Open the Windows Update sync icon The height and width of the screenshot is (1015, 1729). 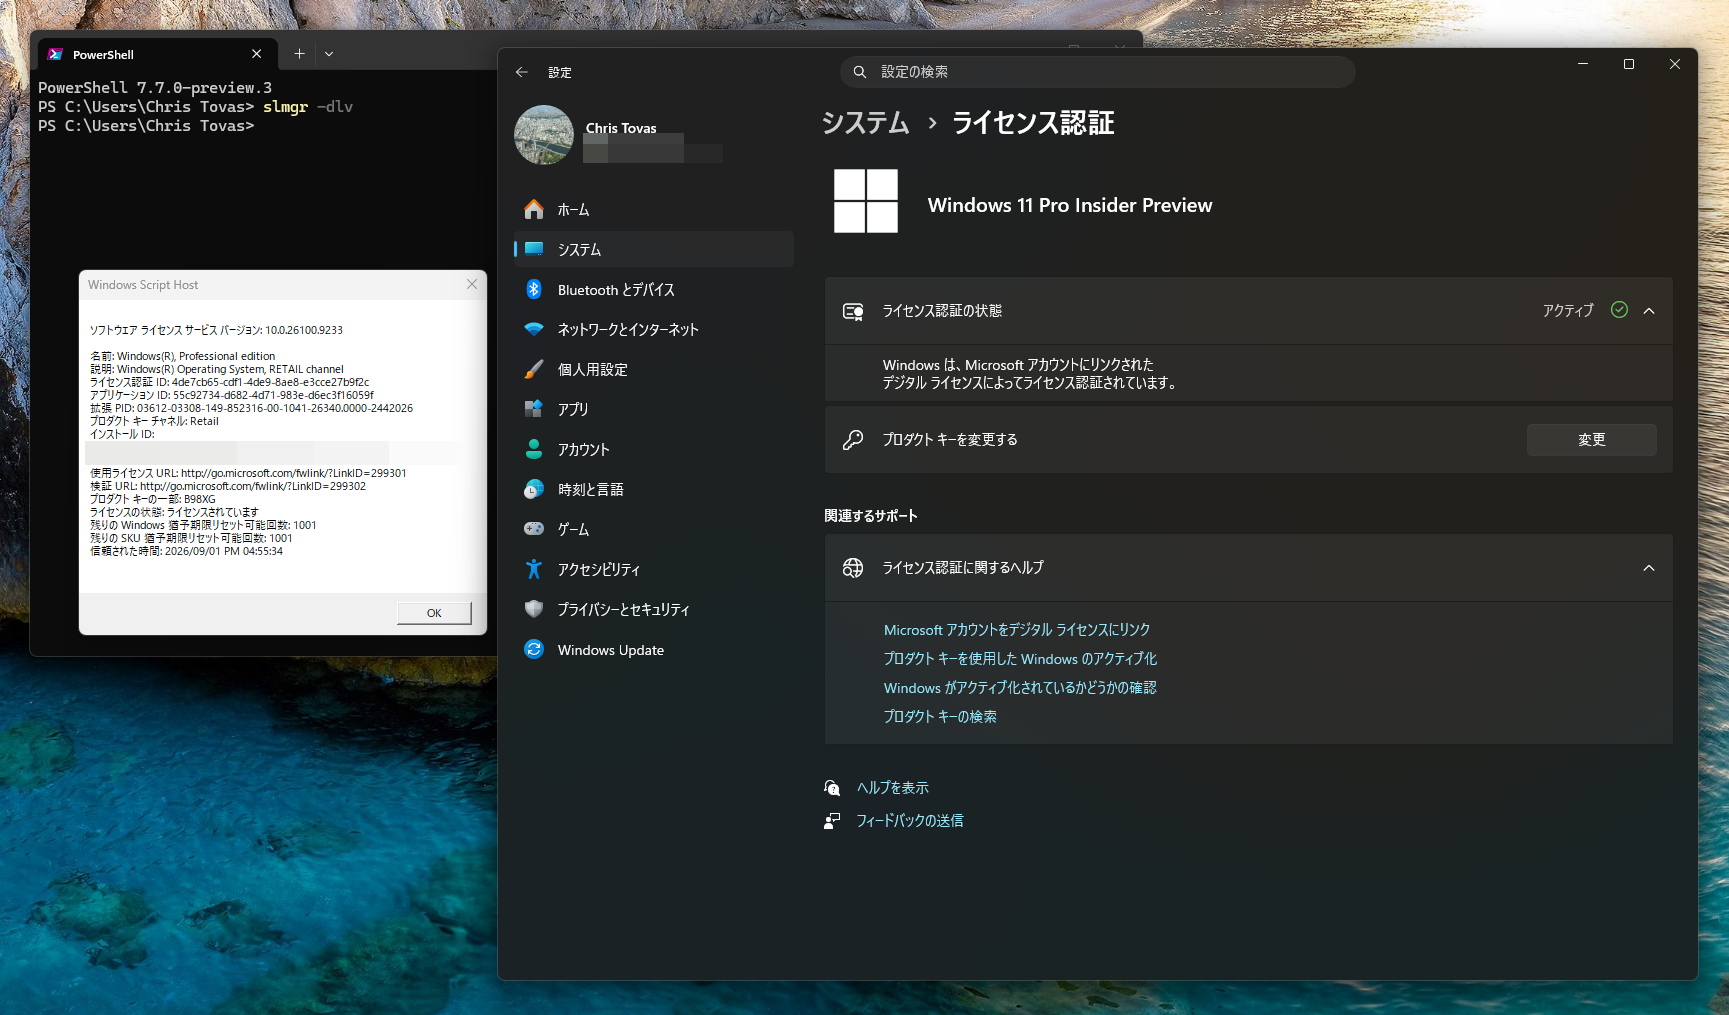click(x=534, y=649)
